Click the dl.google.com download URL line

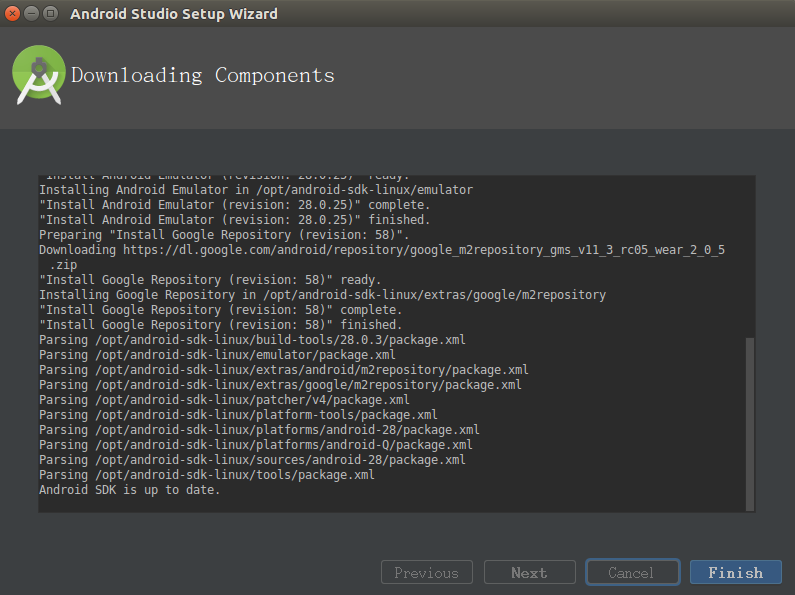coord(382,257)
